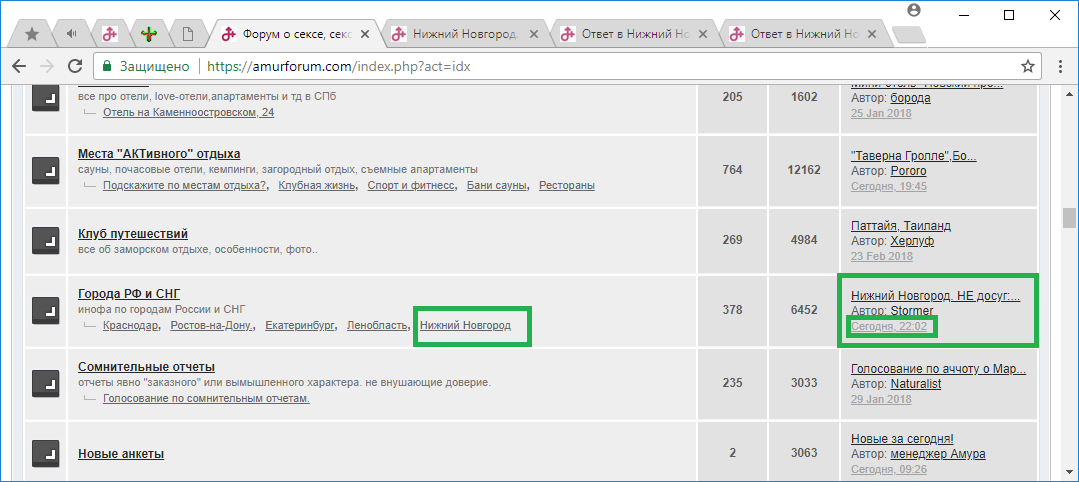Click the forum icon beside Города РФ и СНГ
This screenshot has height=482, width=1079.
click(x=46, y=310)
